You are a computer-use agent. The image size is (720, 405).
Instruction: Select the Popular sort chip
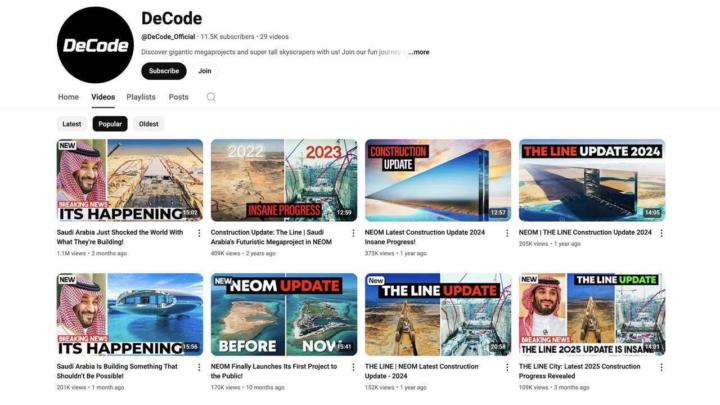pos(110,124)
